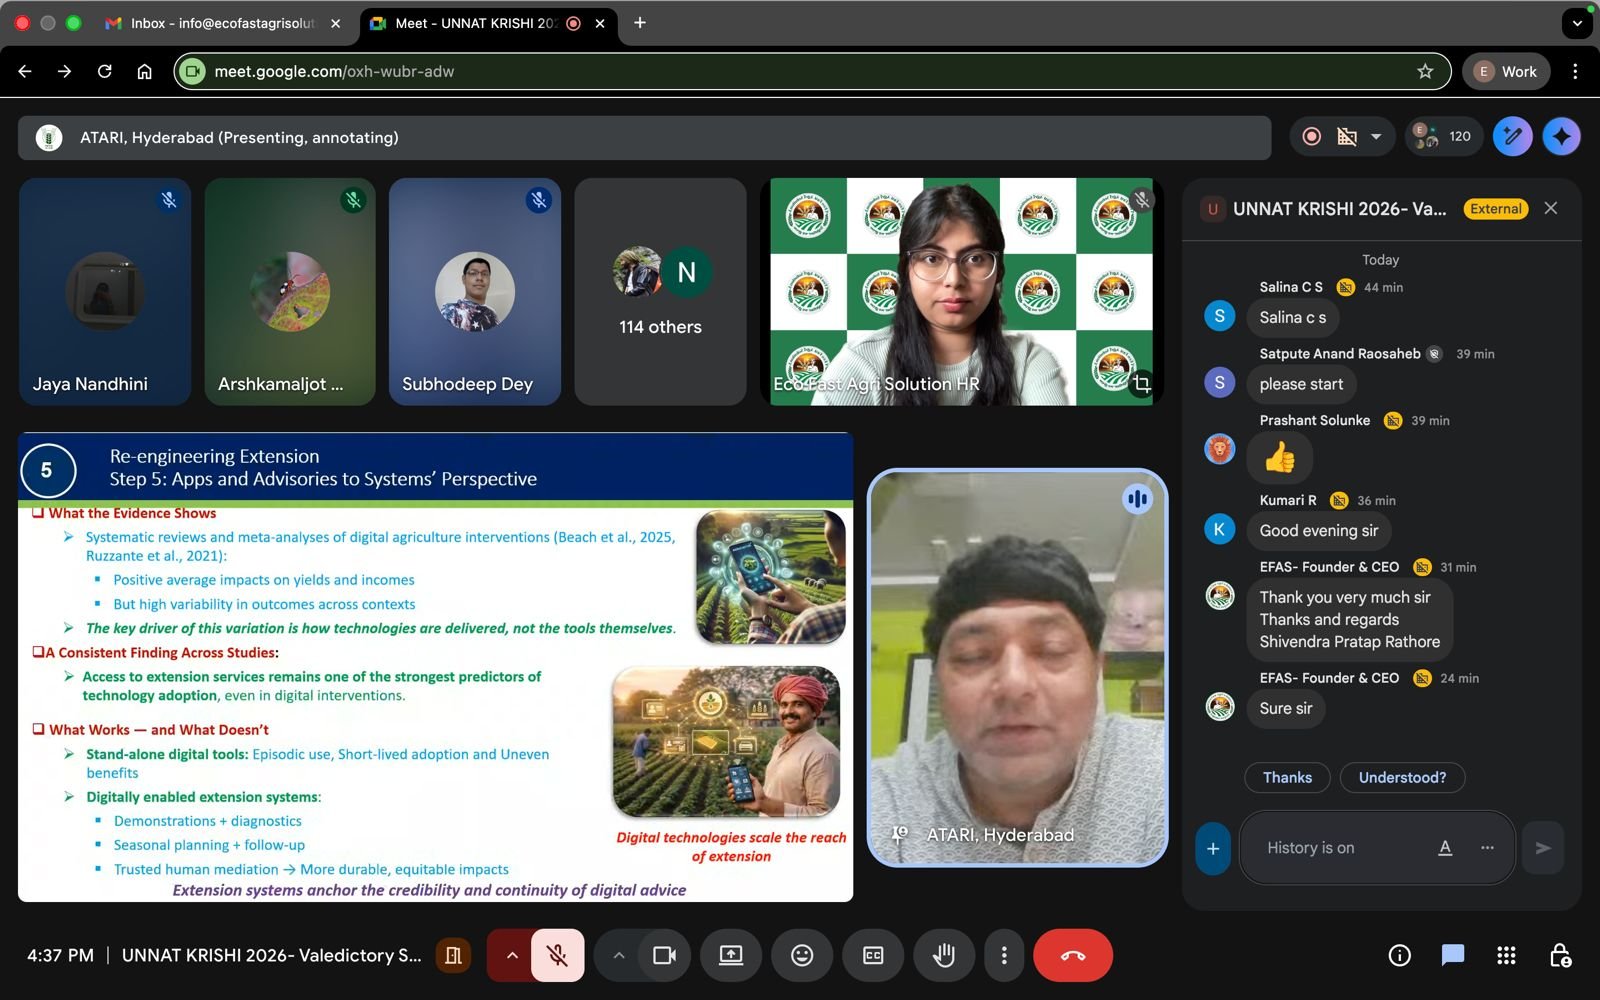Open text formatting in chat box
Viewport: 1600px width, 1000px height.
1445,848
